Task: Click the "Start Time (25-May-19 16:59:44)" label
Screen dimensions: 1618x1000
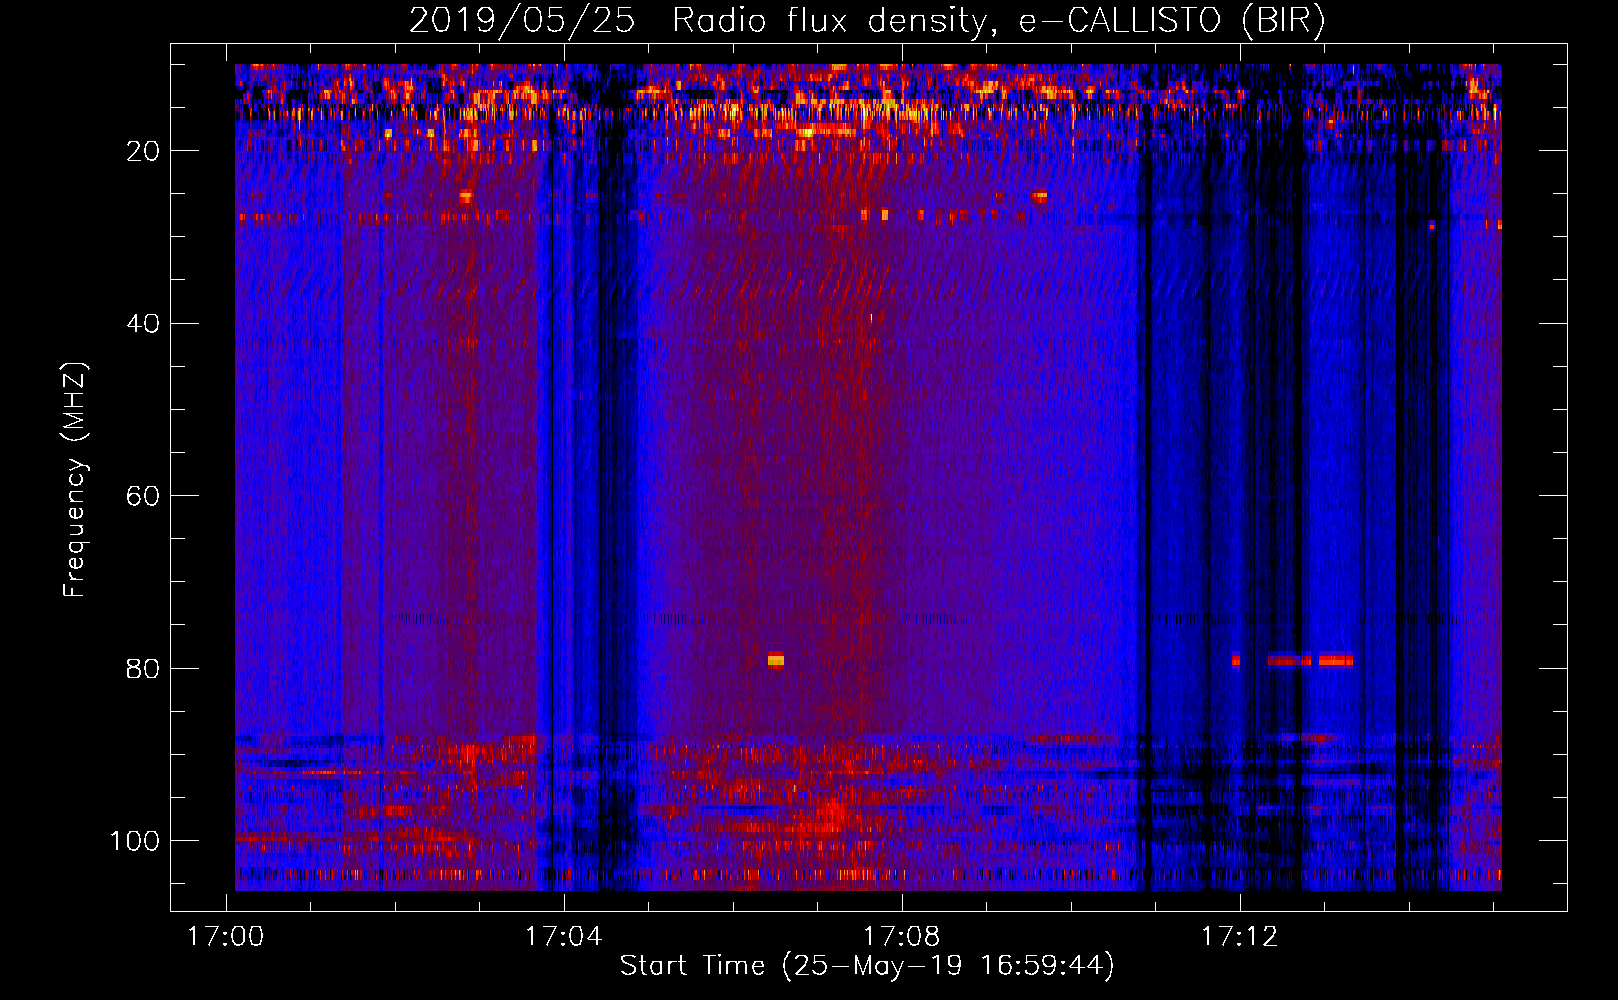Action: (x=867, y=966)
